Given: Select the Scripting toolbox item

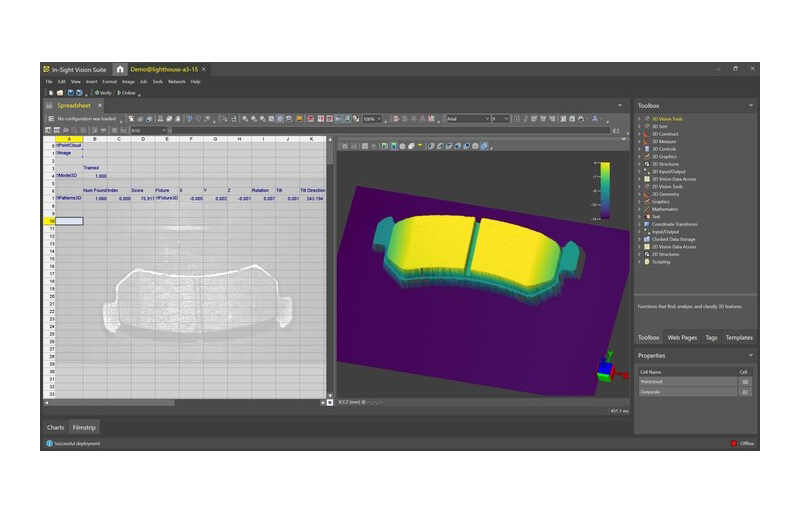Looking at the screenshot, I should click(x=660, y=262).
